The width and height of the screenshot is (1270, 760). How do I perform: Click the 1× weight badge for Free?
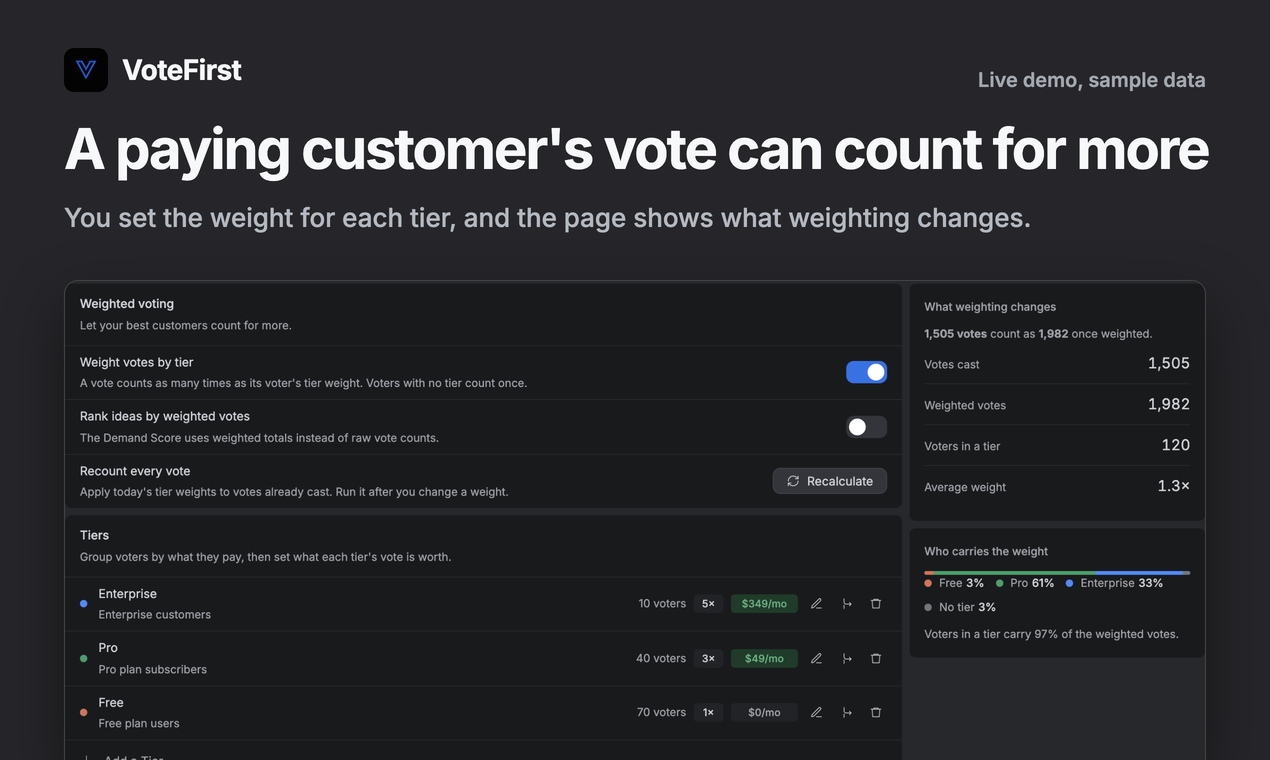point(708,712)
